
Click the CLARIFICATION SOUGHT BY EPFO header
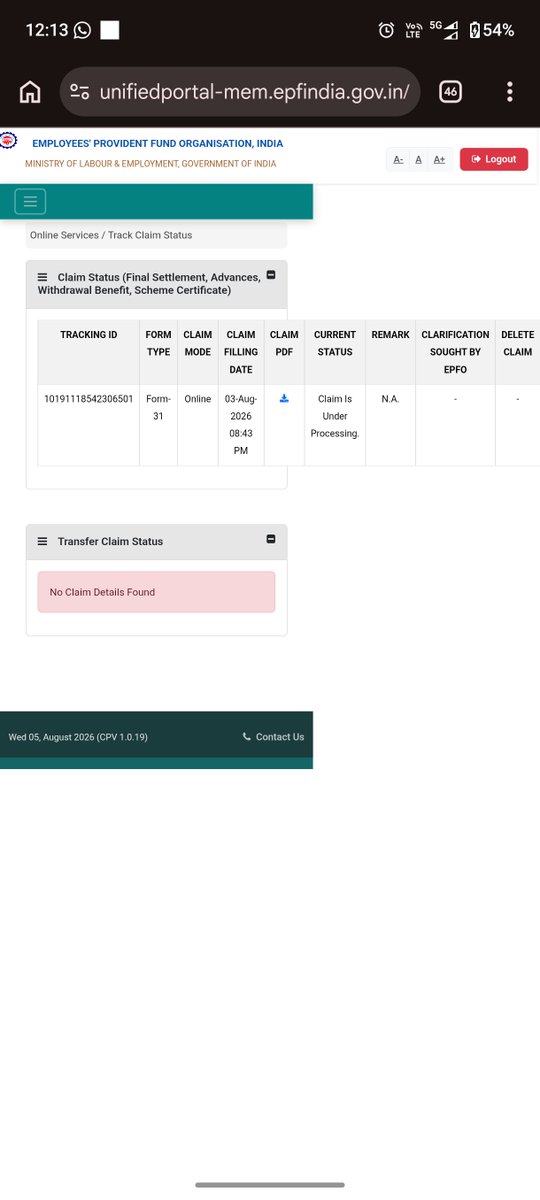pyautogui.click(x=455, y=352)
